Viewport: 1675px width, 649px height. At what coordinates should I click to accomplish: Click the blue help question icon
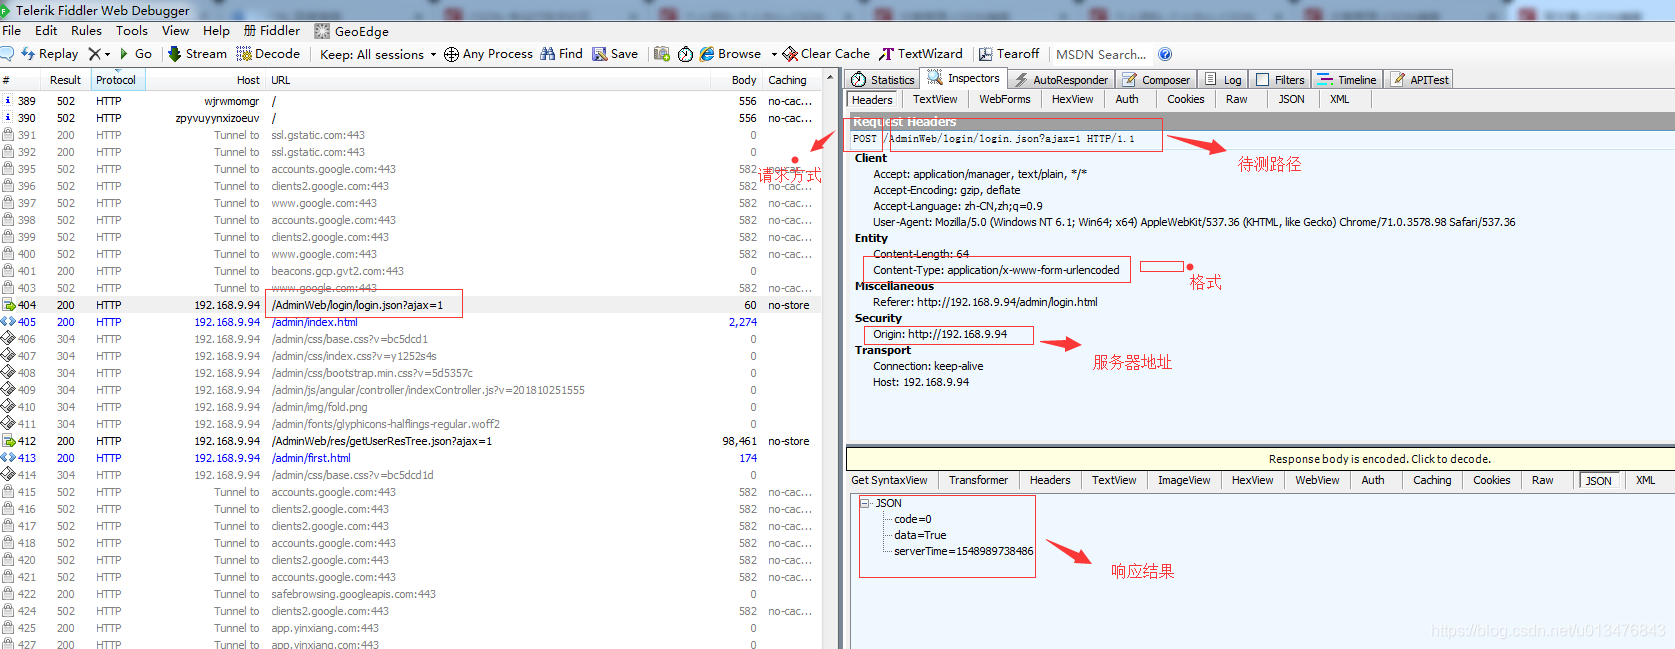(1165, 54)
